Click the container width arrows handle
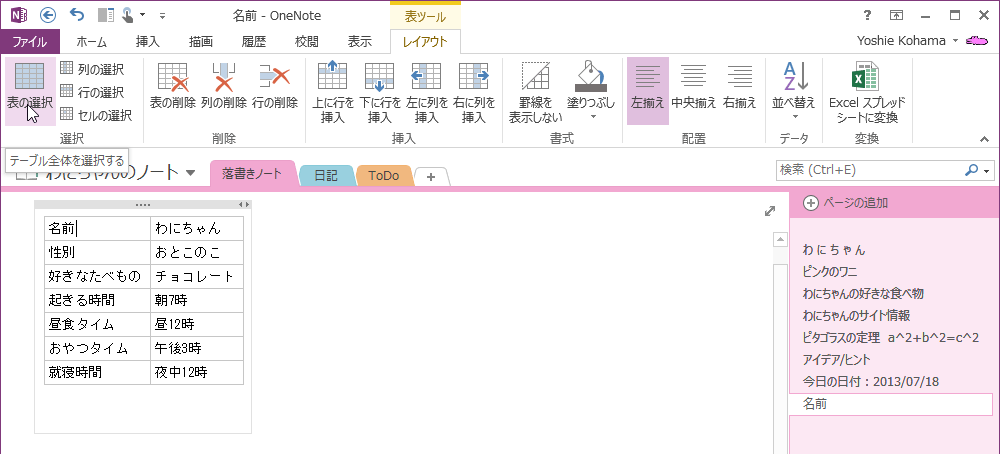The image size is (1000, 454). (x=244, y=205)
